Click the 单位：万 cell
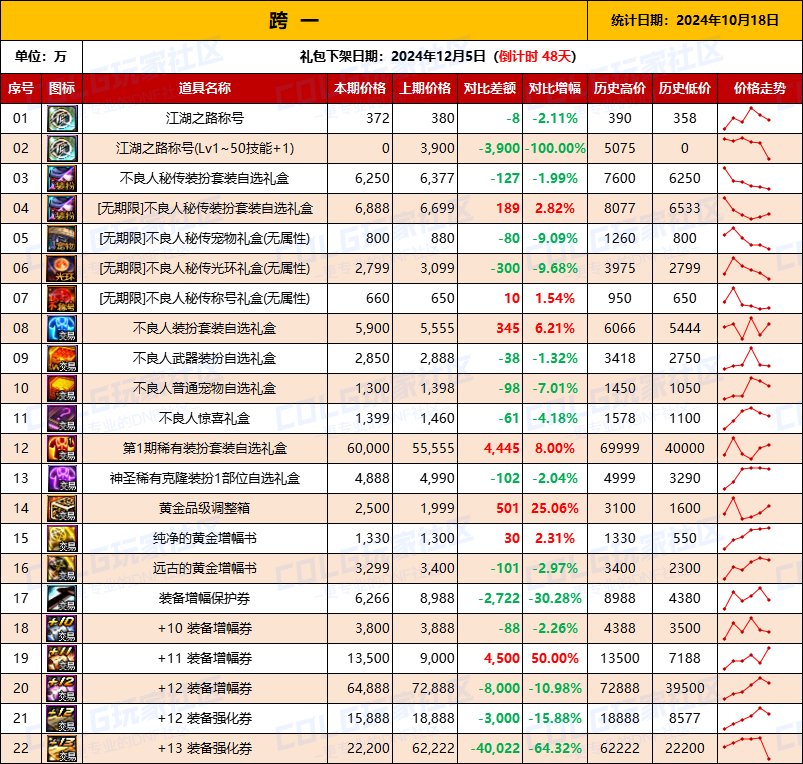This screenshot has width=803, height=764. (x=41, y=56)
